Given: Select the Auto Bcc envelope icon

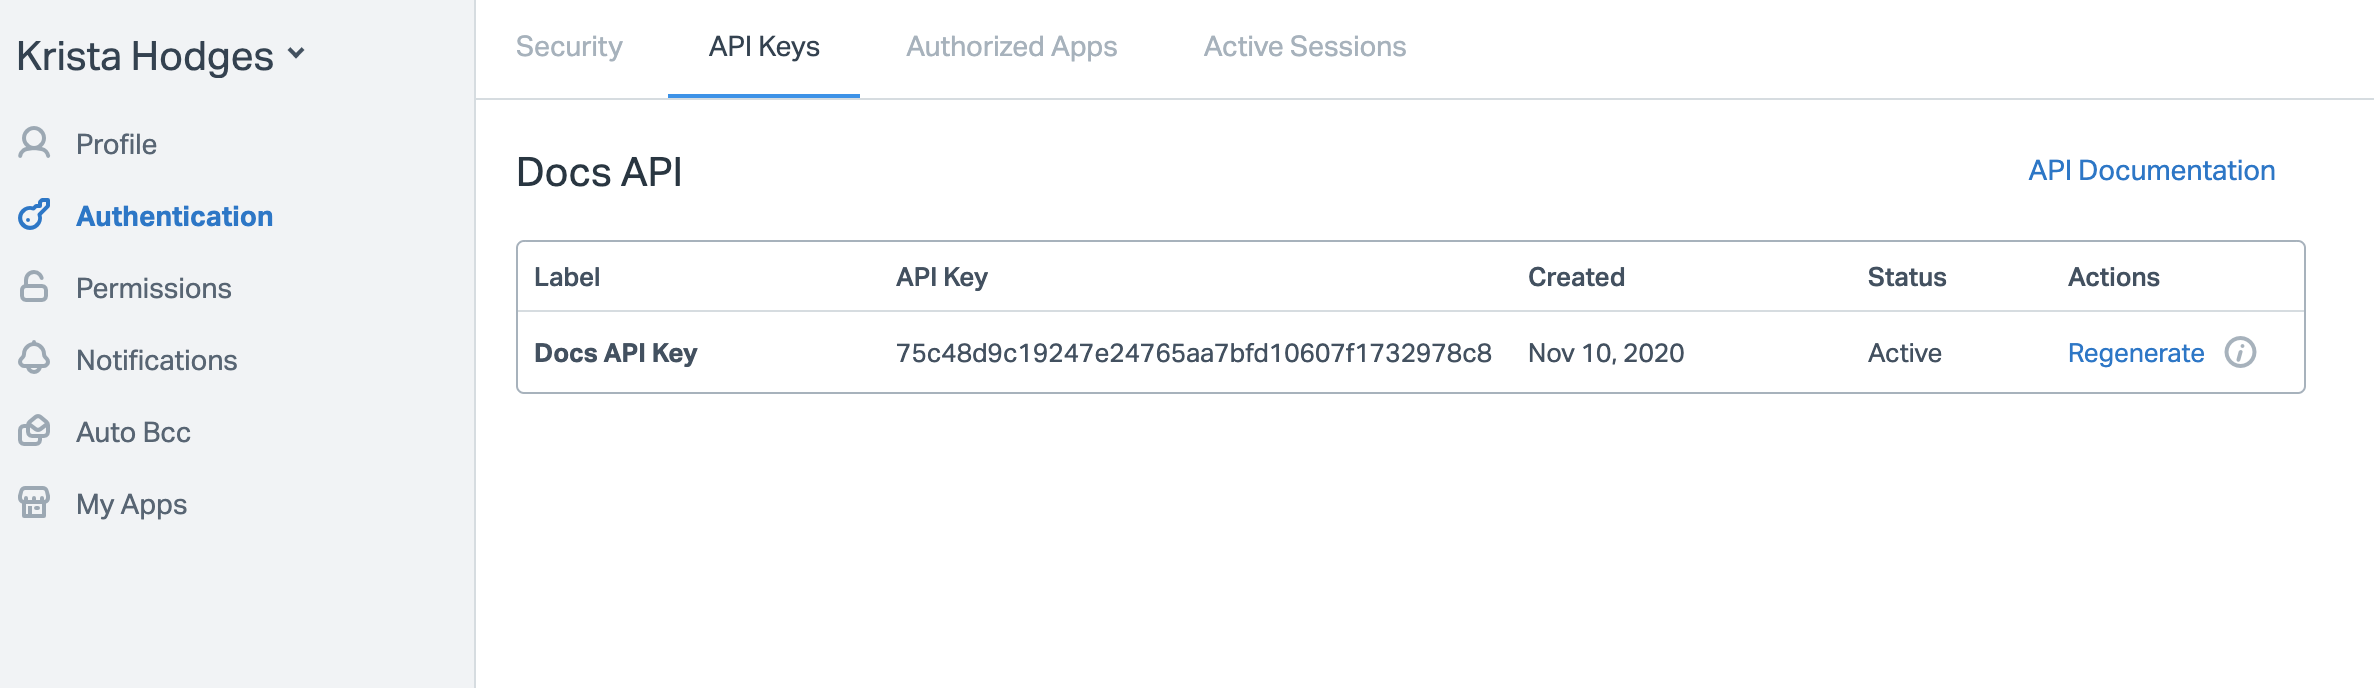Looking at the screenshot, I should (x=35, y=432).
